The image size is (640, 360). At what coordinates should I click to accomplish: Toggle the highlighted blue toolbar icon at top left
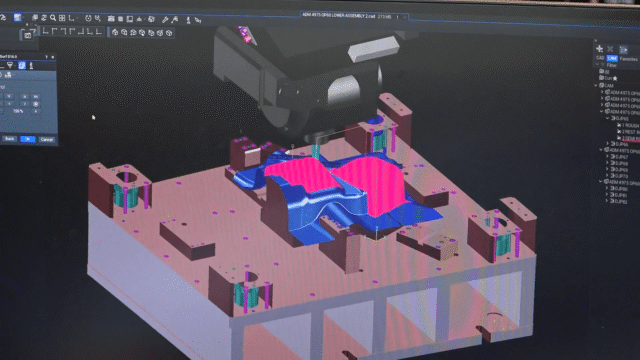(17, 17)
